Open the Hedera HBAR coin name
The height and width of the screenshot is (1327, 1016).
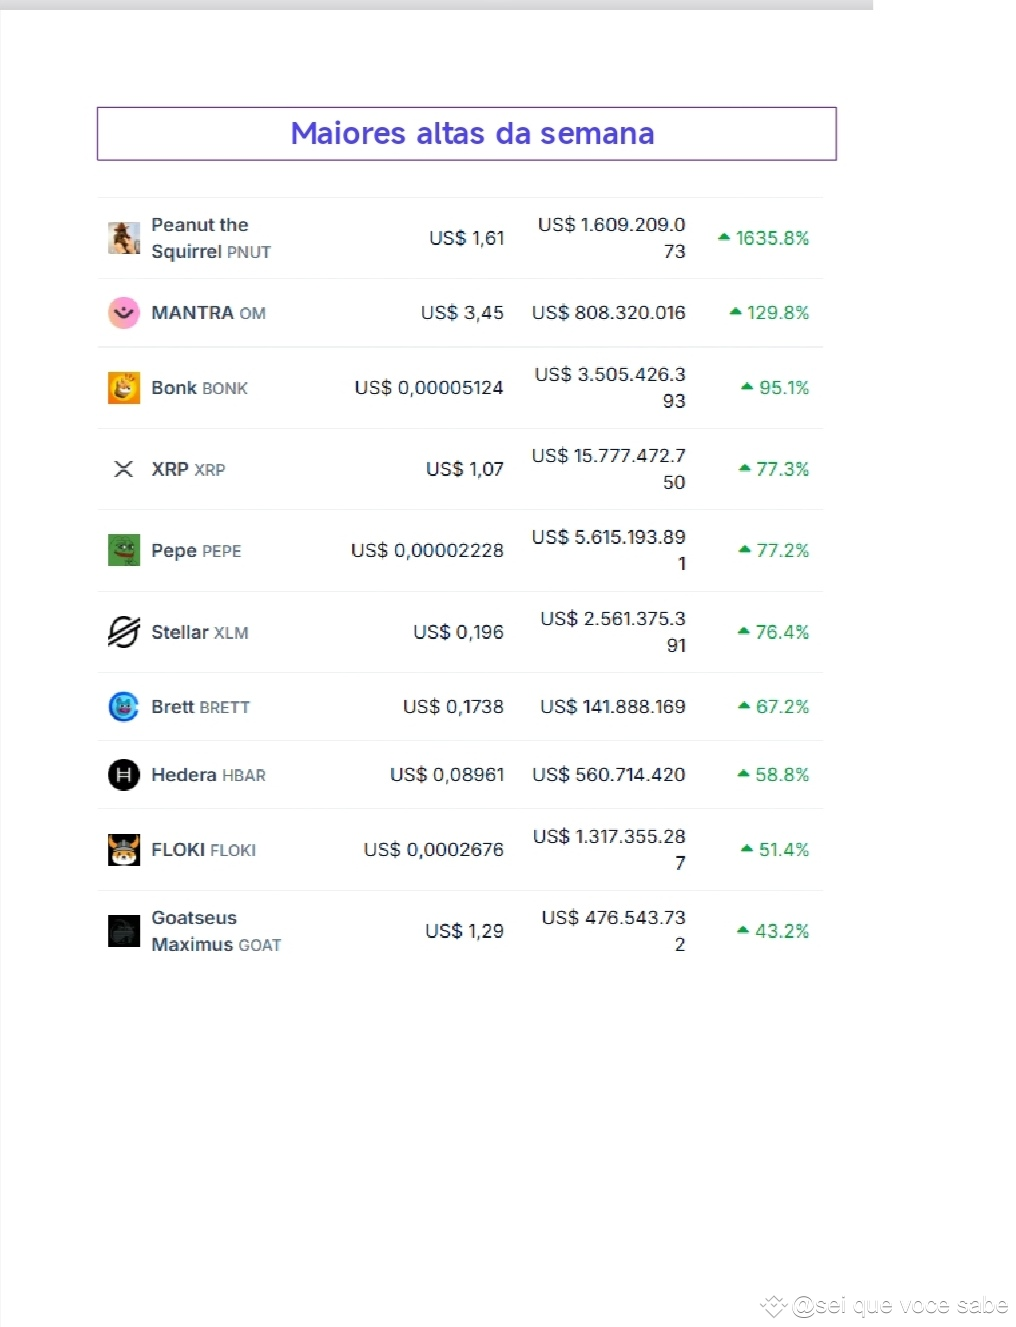pos(208,775)
